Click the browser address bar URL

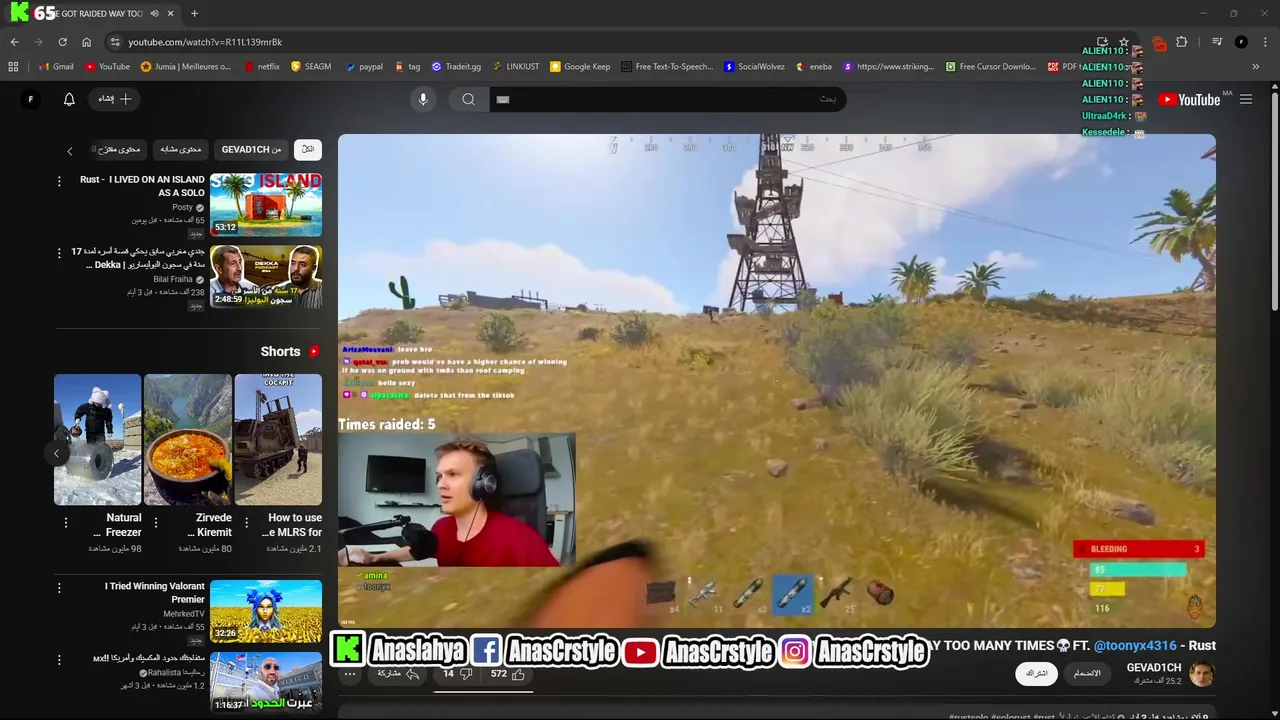point(205,42)
